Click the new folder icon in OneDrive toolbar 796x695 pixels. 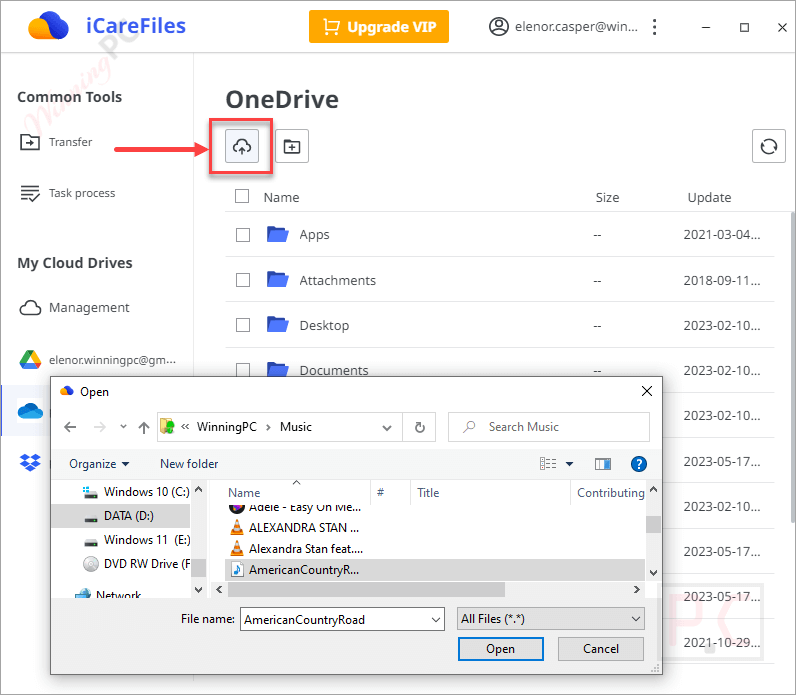292,146
